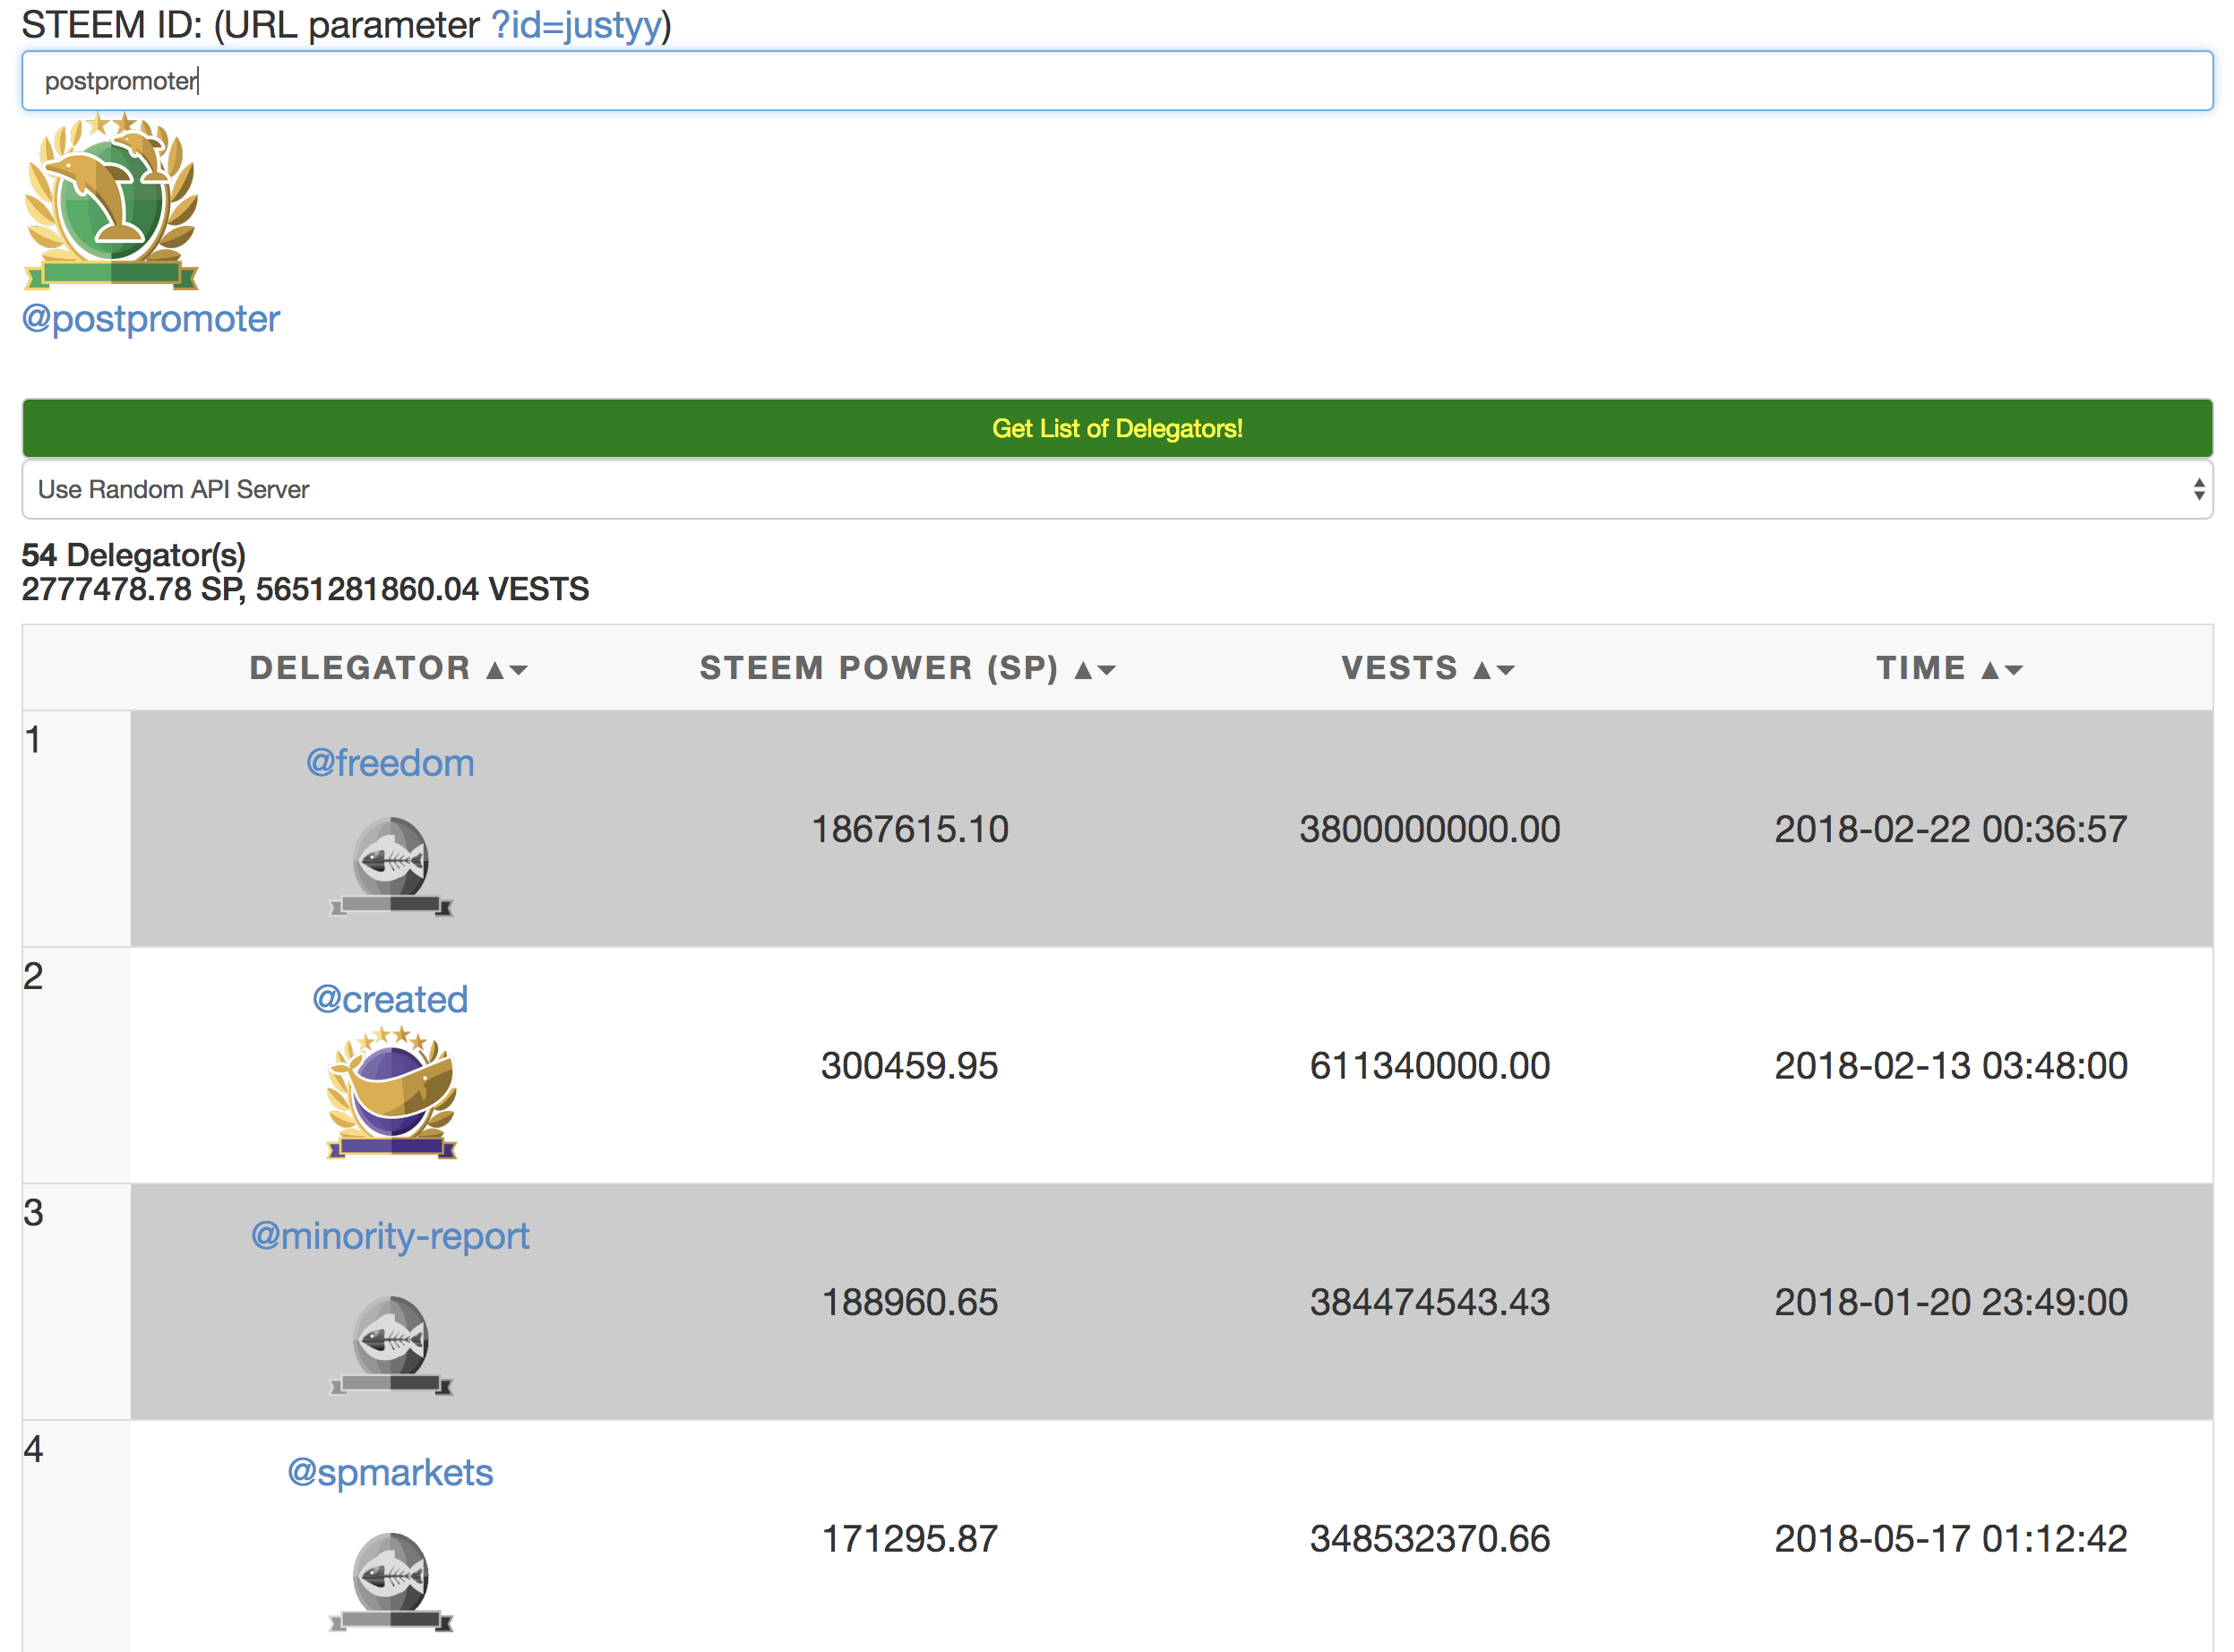2234x1652 pixels.
Task: Focus the STEEM ID input field
Action: pos(1117,81)
